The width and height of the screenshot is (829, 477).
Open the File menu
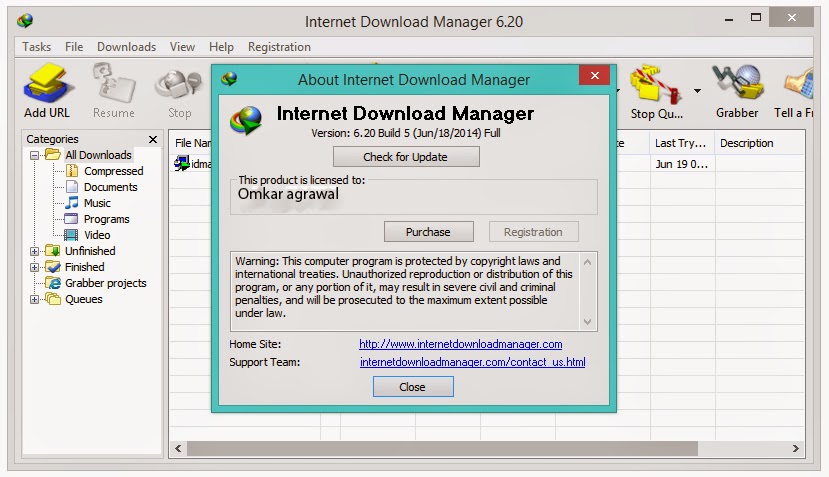[74, 47]
